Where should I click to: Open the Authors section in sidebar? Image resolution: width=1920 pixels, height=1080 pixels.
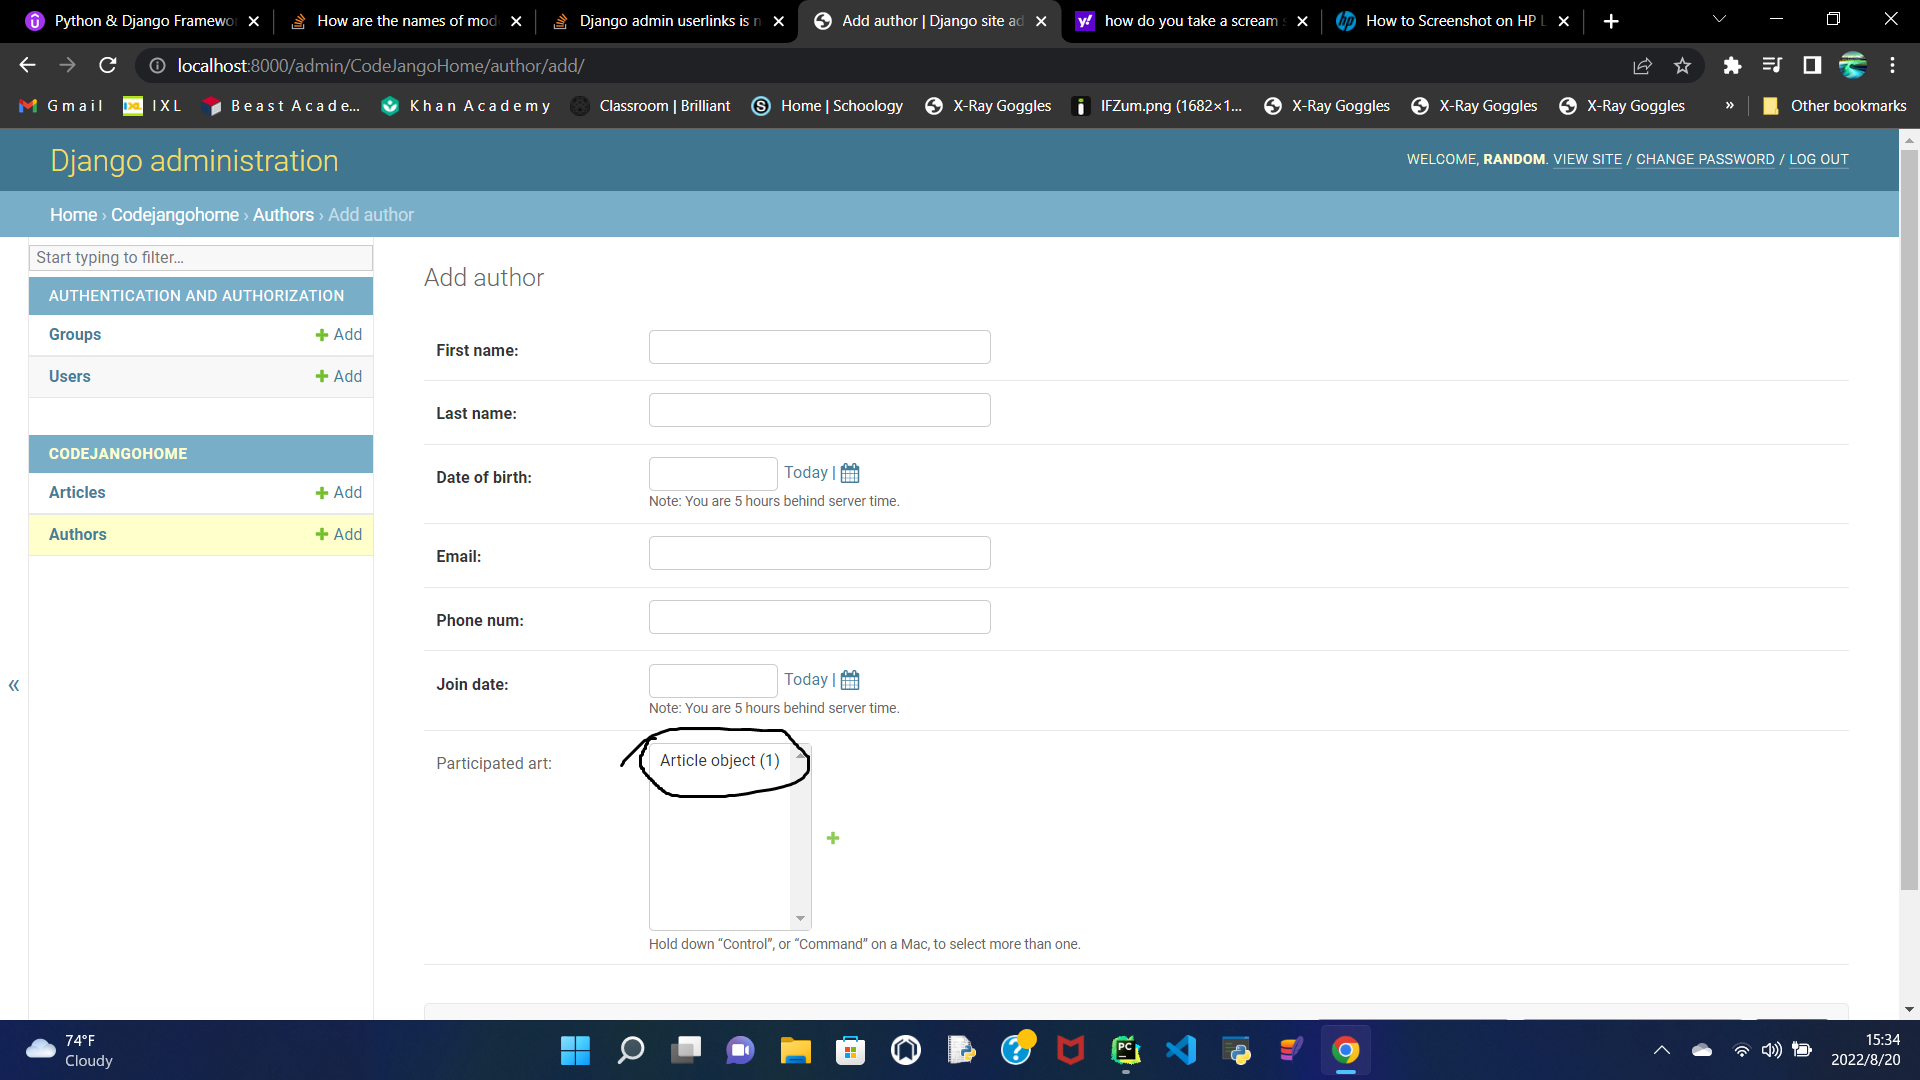(x=76, y=534)
